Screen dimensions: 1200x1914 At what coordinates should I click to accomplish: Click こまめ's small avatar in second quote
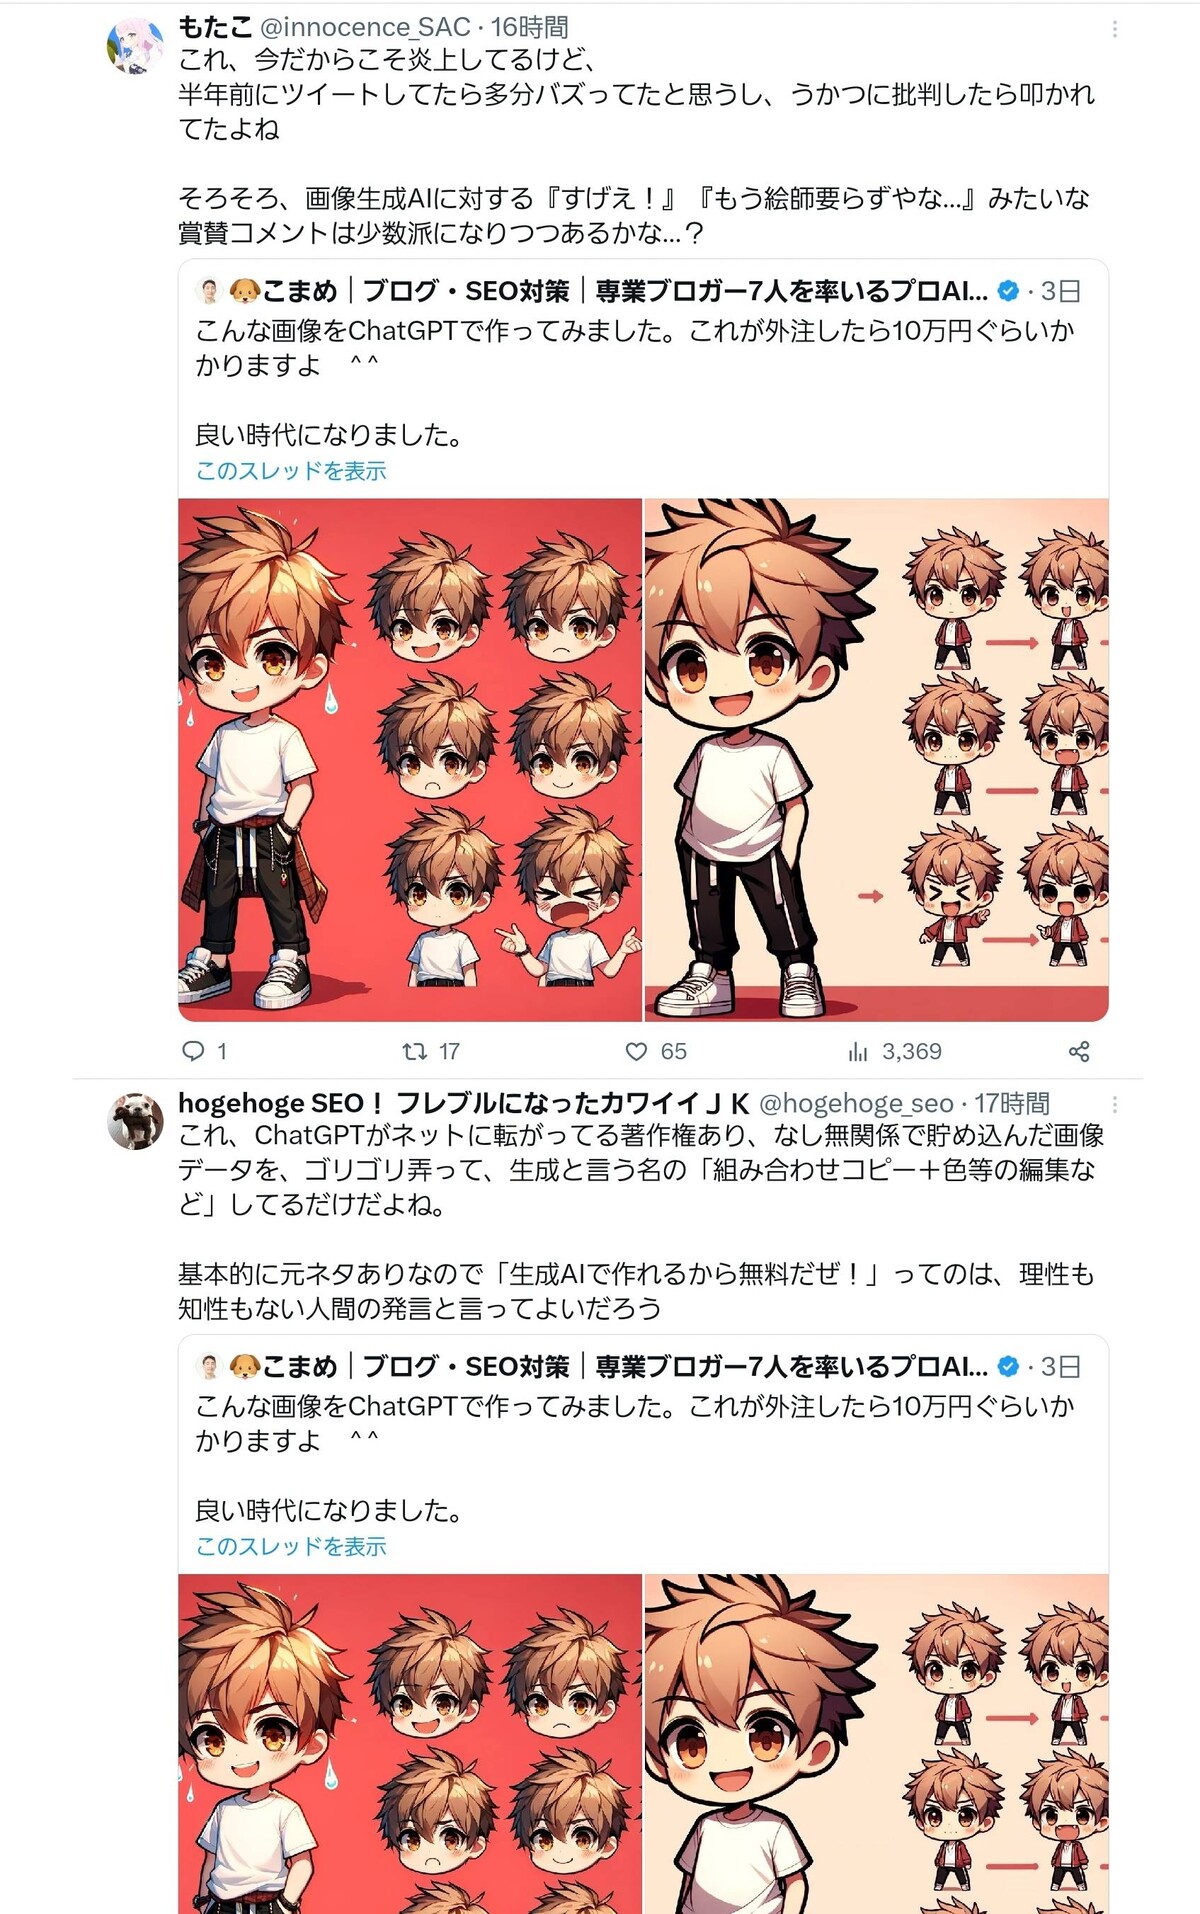click(209, 1366)
